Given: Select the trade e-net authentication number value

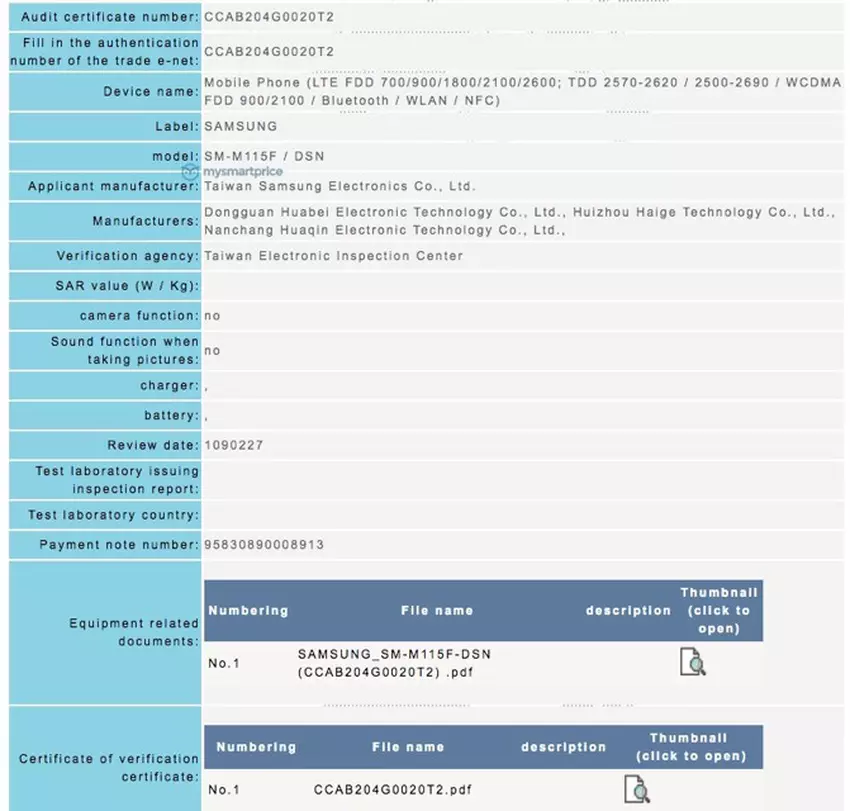Looking at the screenshot, I should tap(268, 51).
